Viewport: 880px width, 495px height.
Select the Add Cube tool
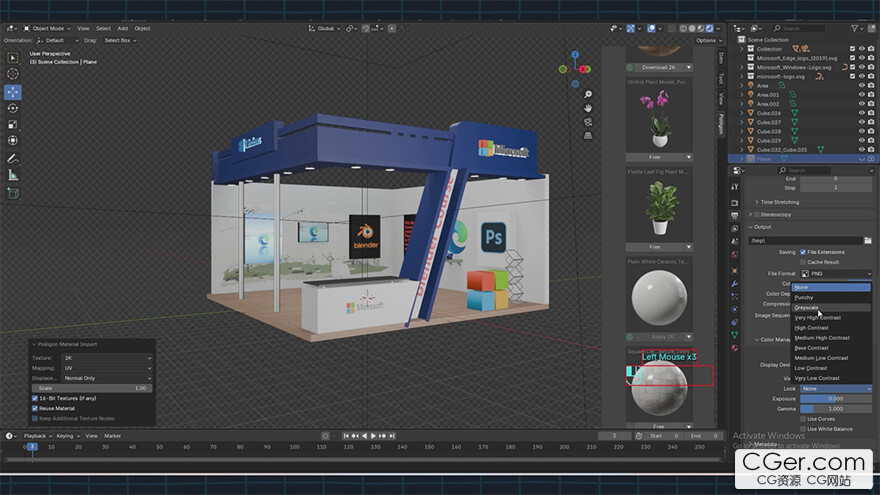pos(12,194)
